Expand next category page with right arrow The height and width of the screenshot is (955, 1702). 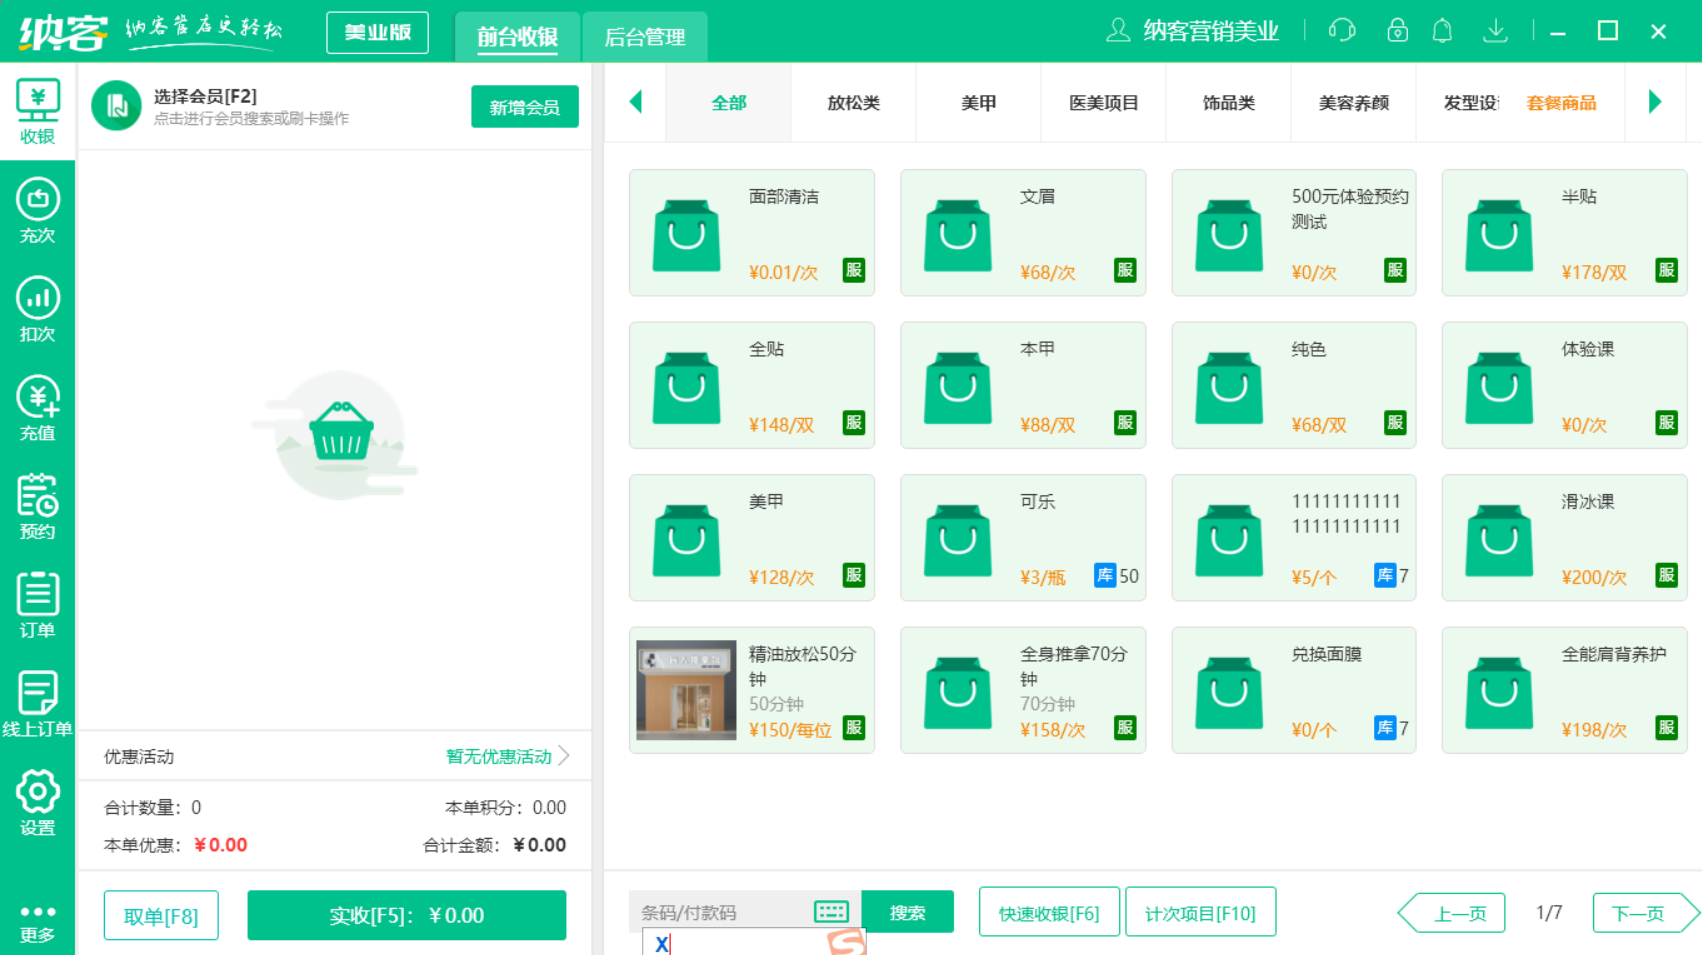coord(1655,102)
